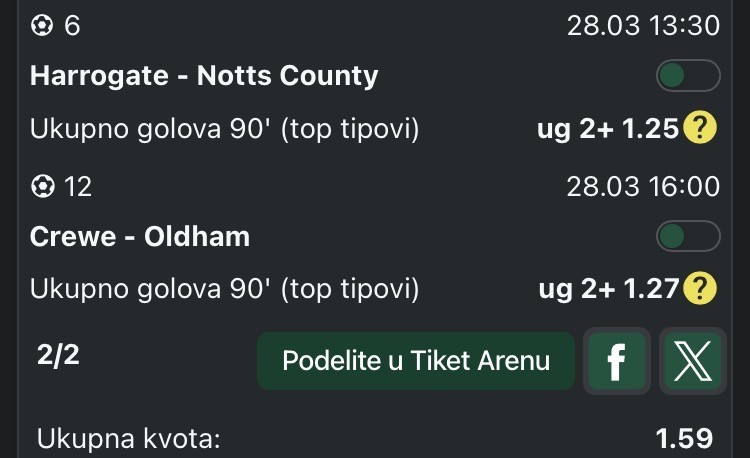Open the Crewe - Oldham match
This screenshot has width=750, height=458.
[x=140, y=237]
